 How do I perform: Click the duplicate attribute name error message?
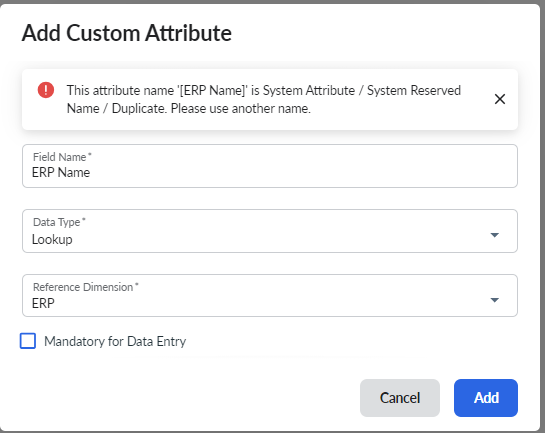pyautogui.click(x=264, y=99)
